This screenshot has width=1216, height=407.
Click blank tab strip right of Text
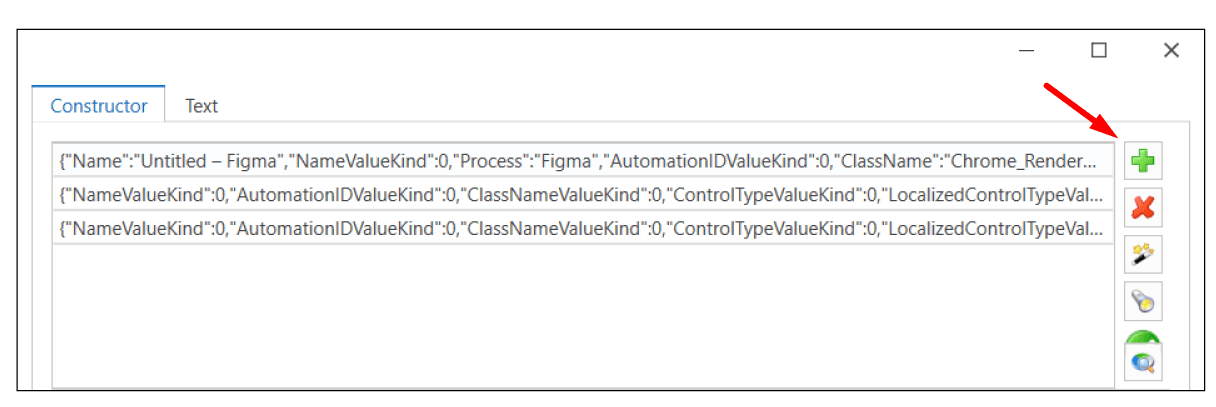click(x=600, y=106)
